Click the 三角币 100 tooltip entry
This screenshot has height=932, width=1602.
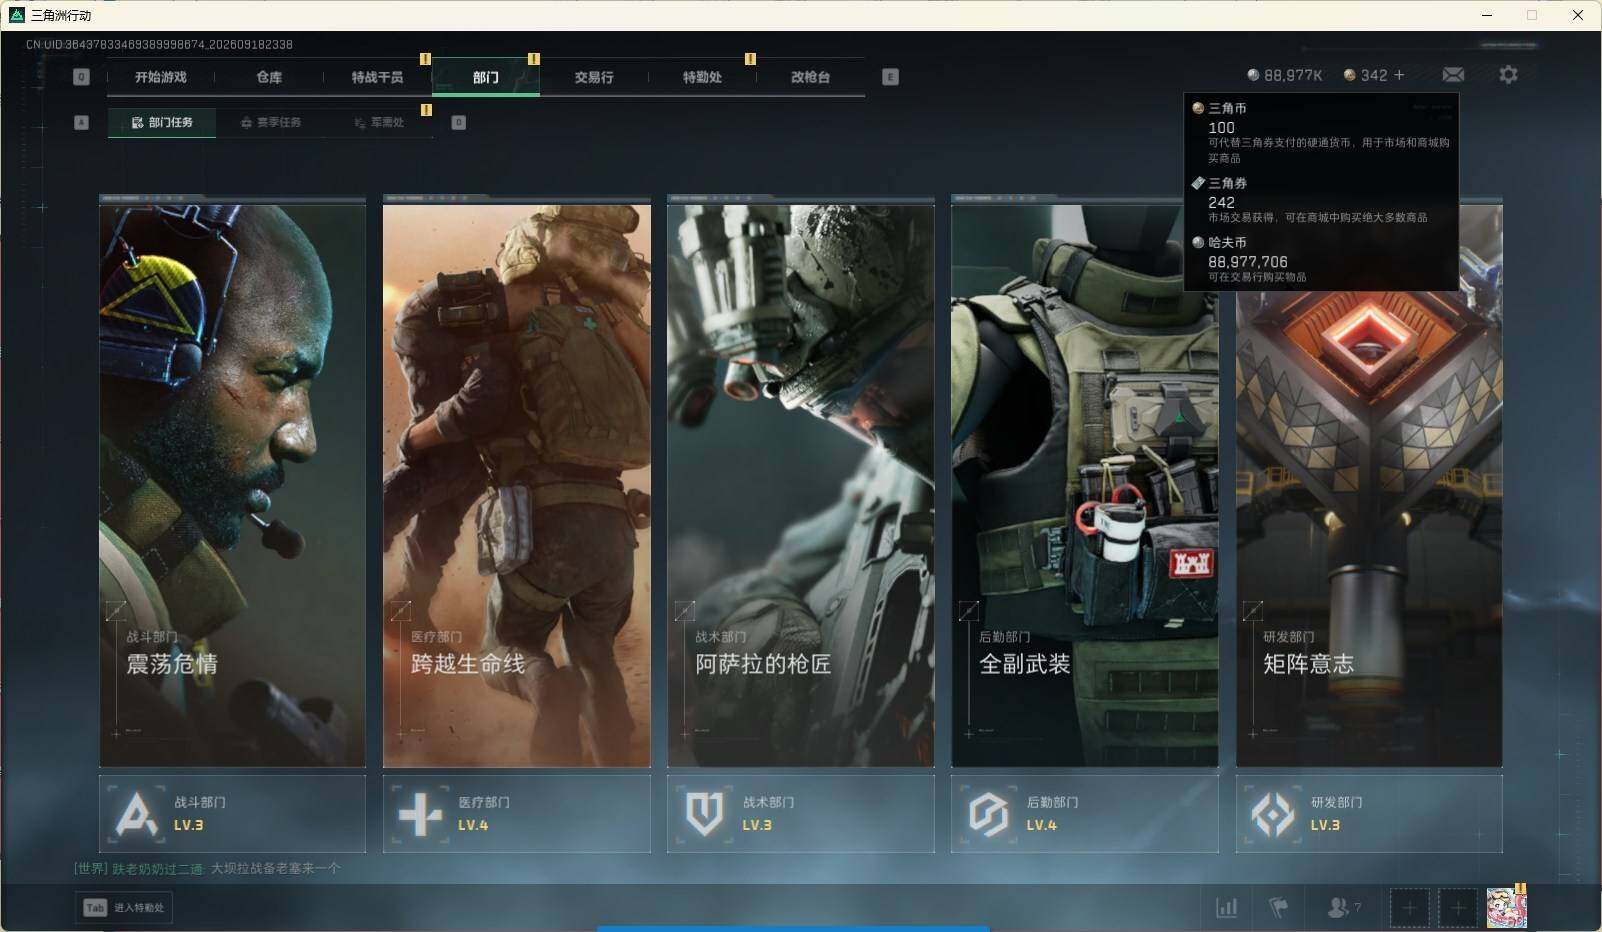tap(1321, 132)
